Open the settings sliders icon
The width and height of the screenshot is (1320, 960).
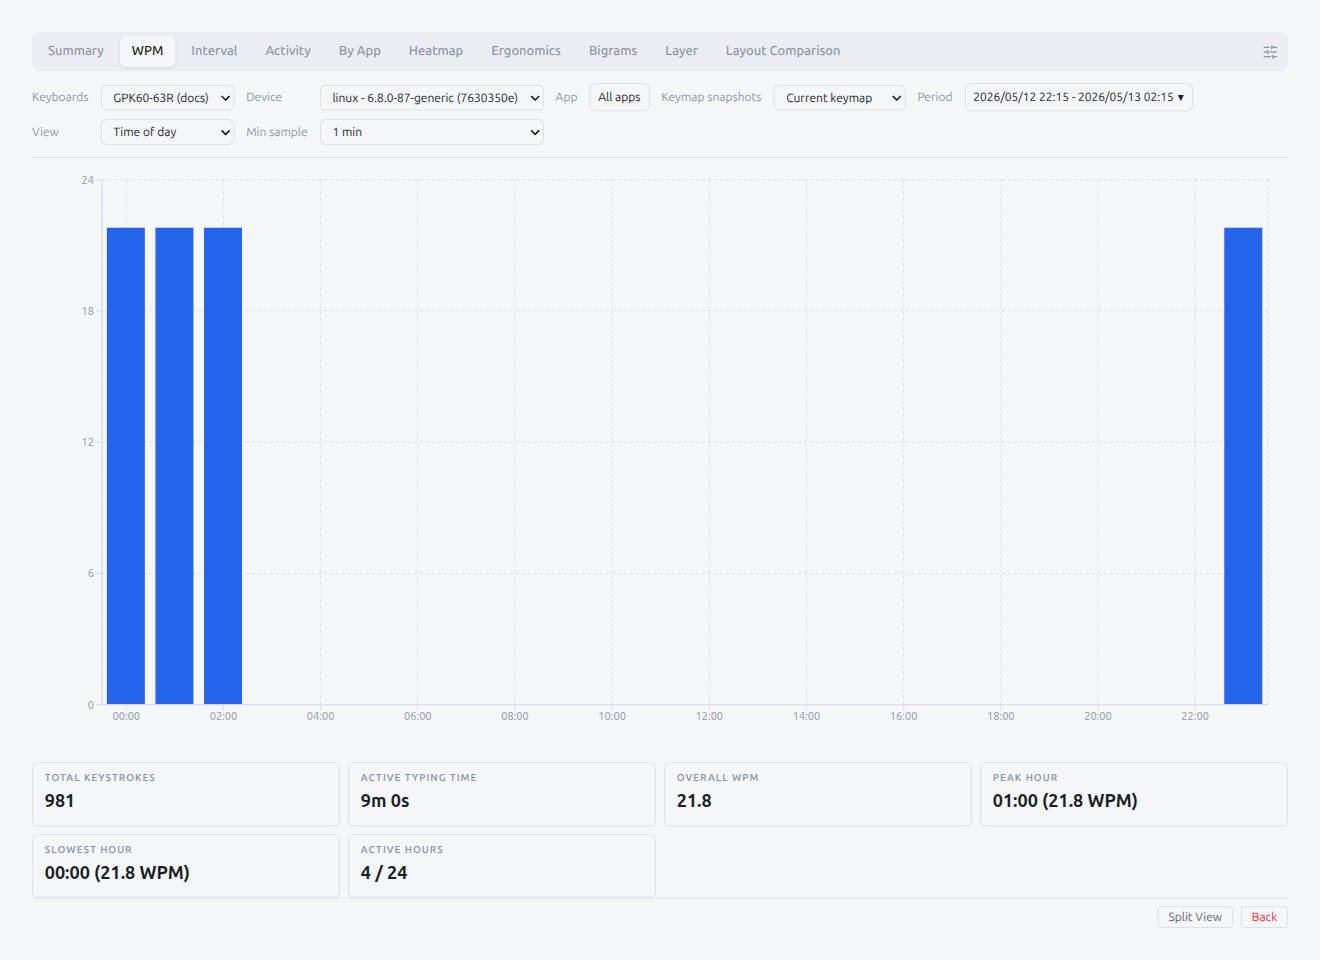[x=1270, y=52]
